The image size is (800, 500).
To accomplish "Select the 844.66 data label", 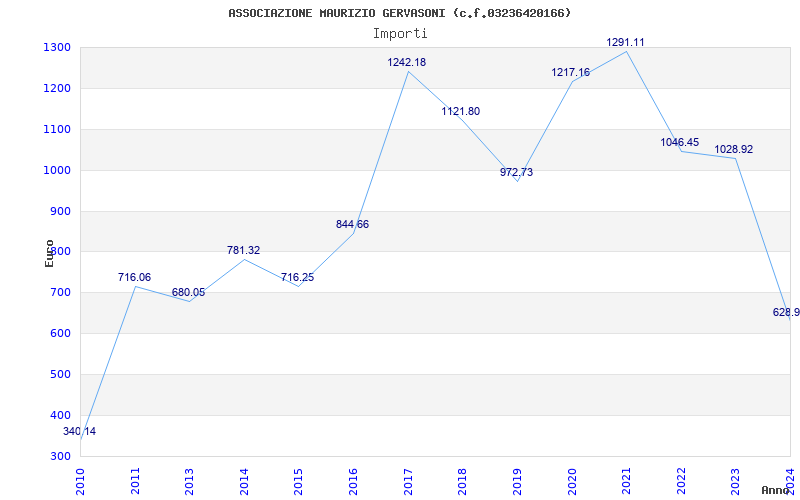I will click(x=352, y=224).
